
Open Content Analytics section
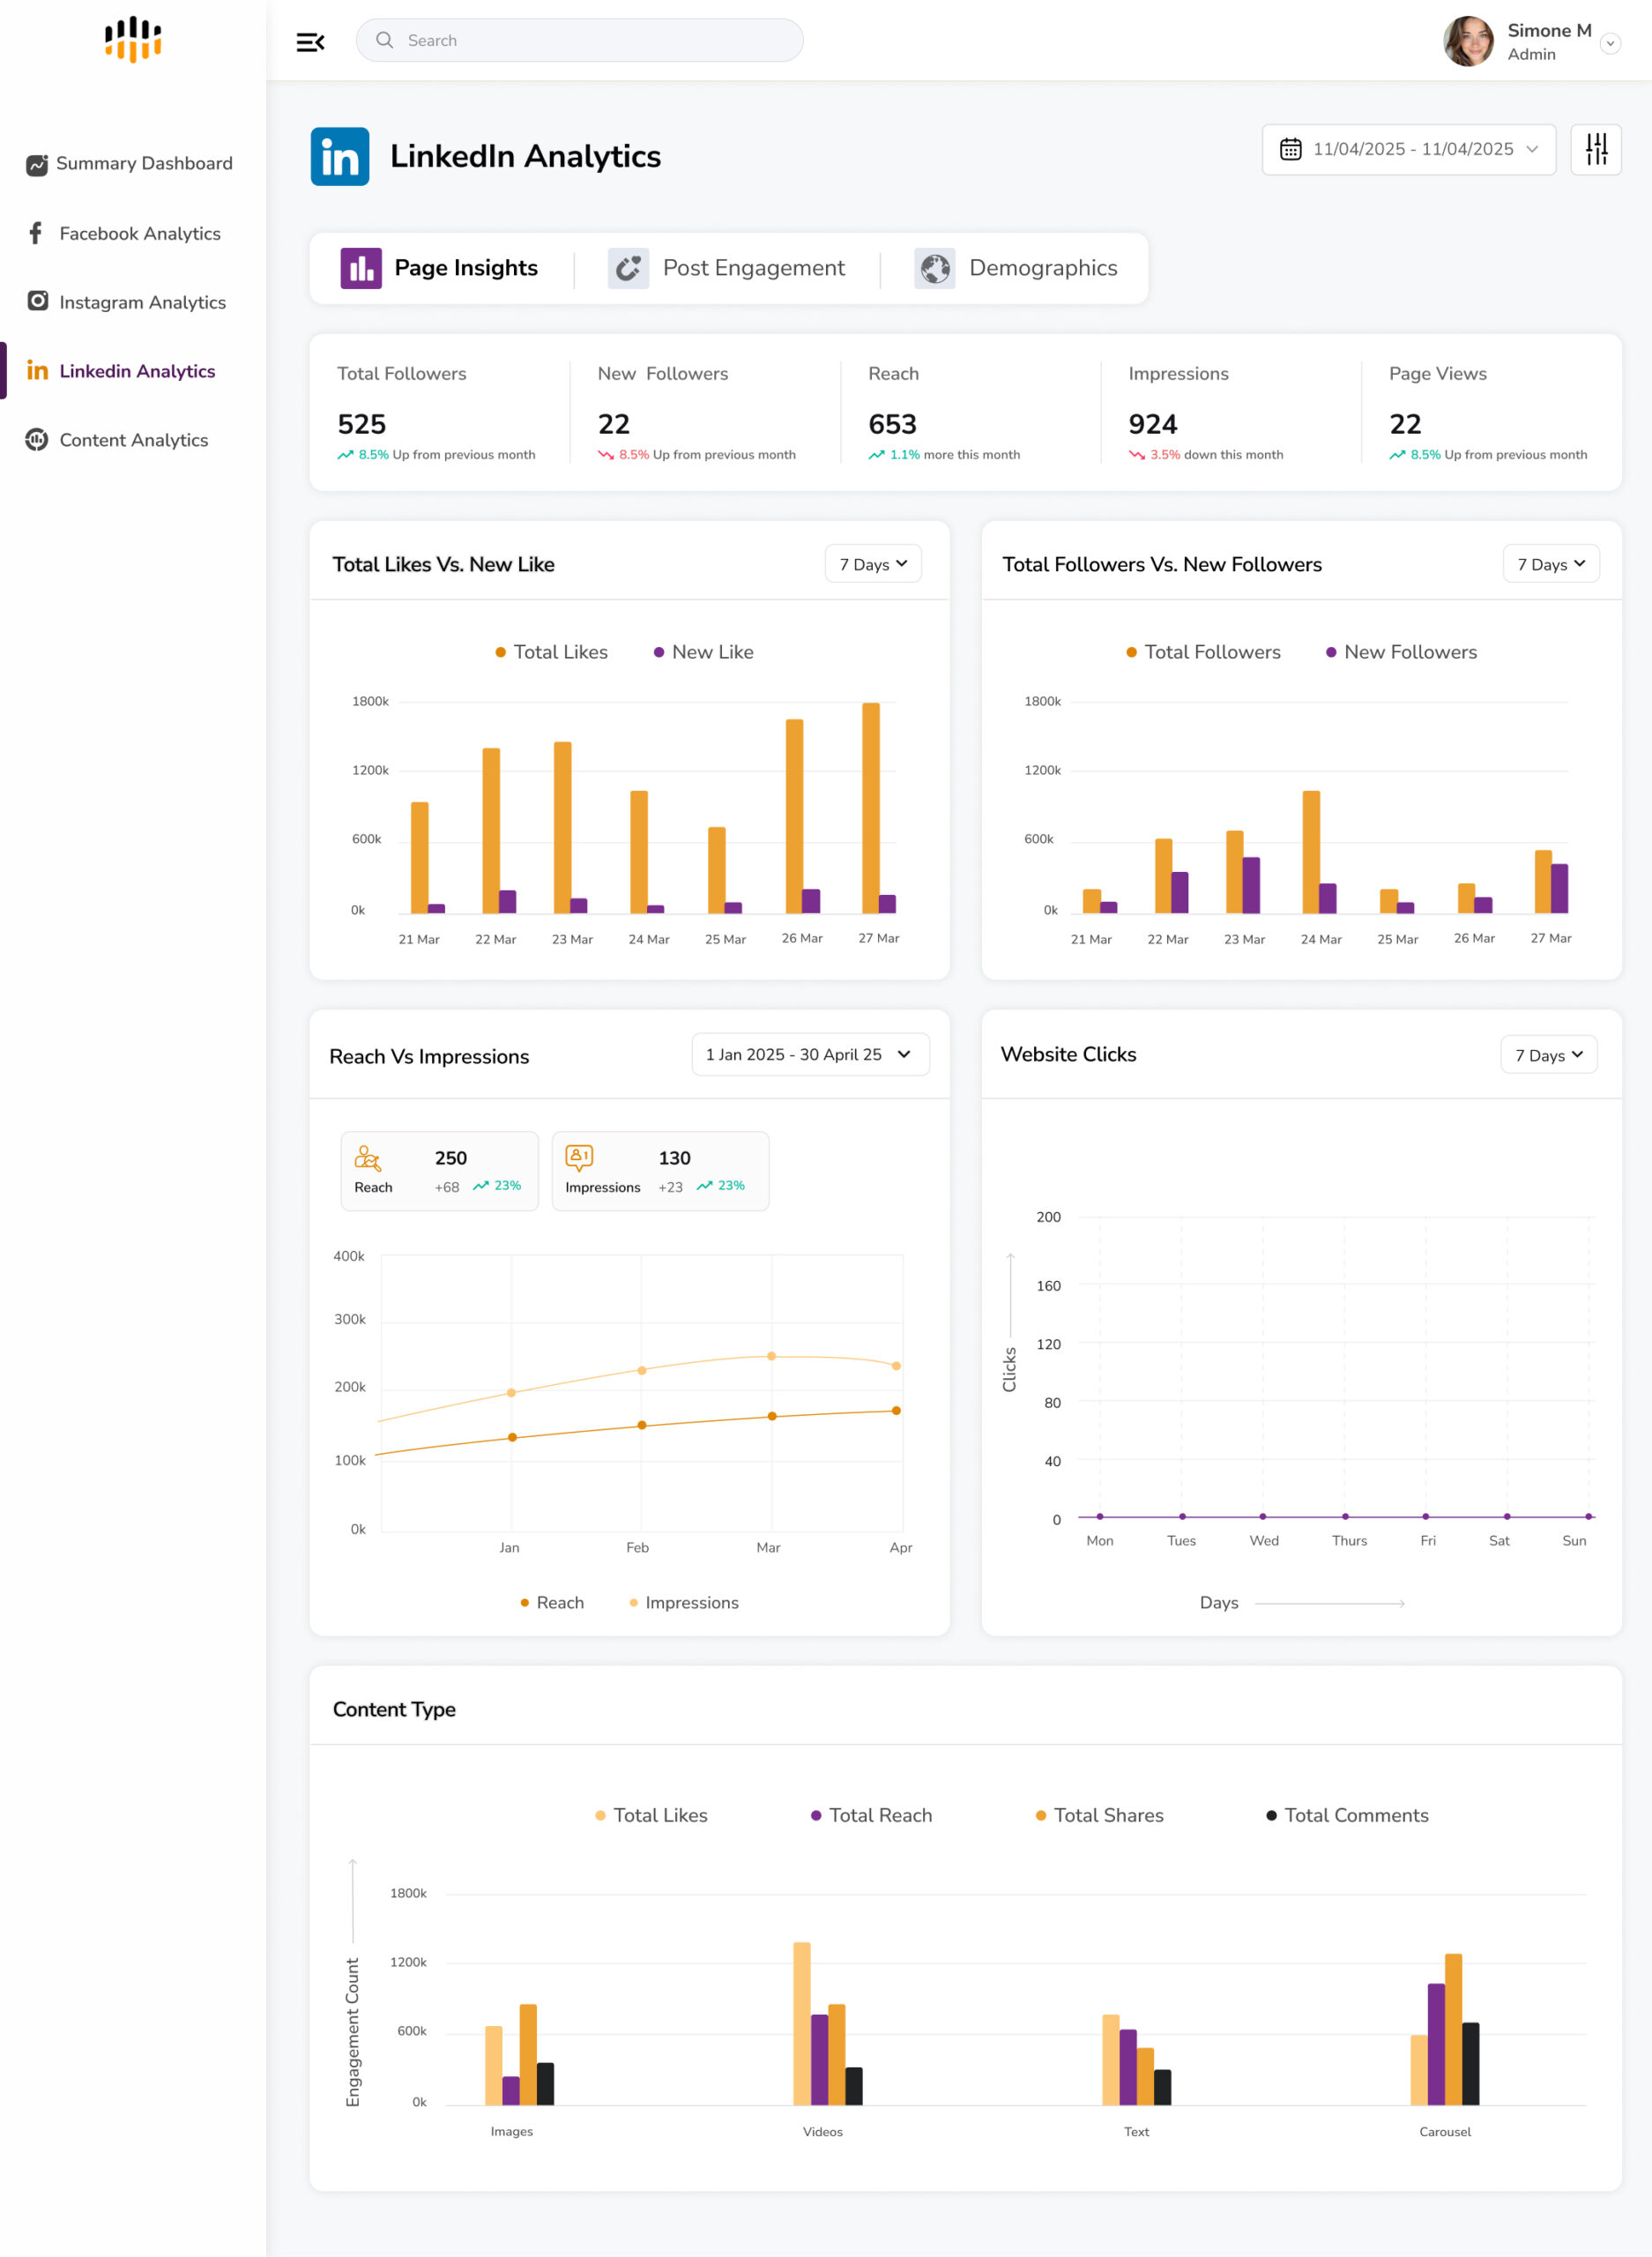coord(134,440)
